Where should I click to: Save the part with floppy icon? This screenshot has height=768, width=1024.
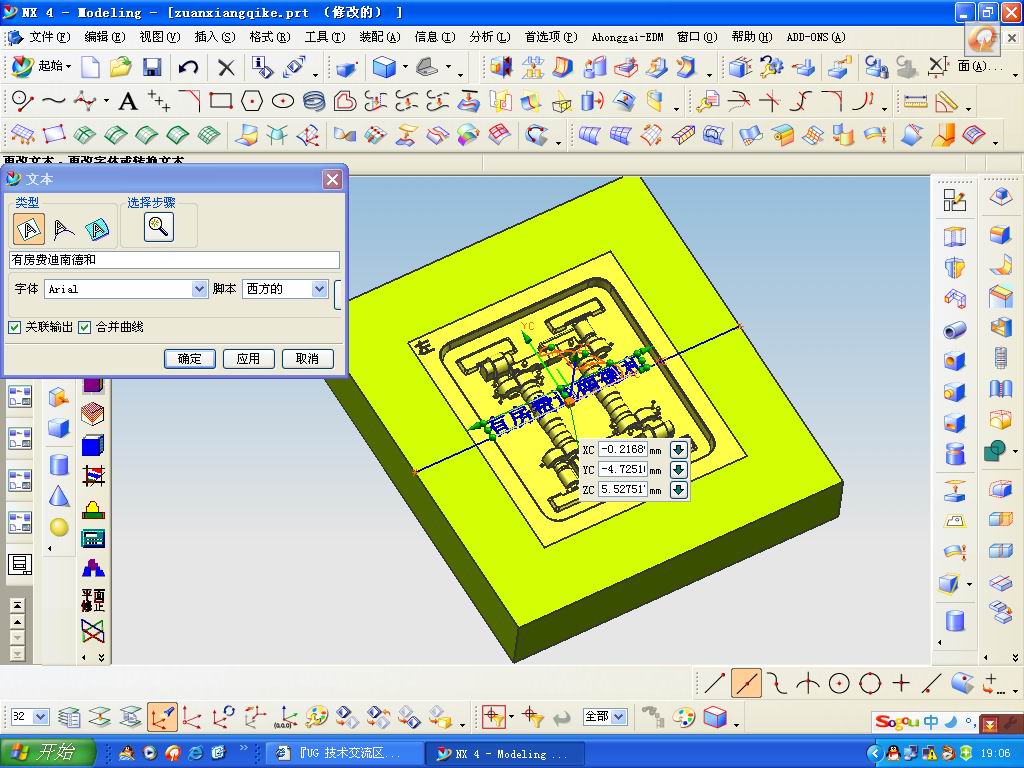[x=152, y=67]
